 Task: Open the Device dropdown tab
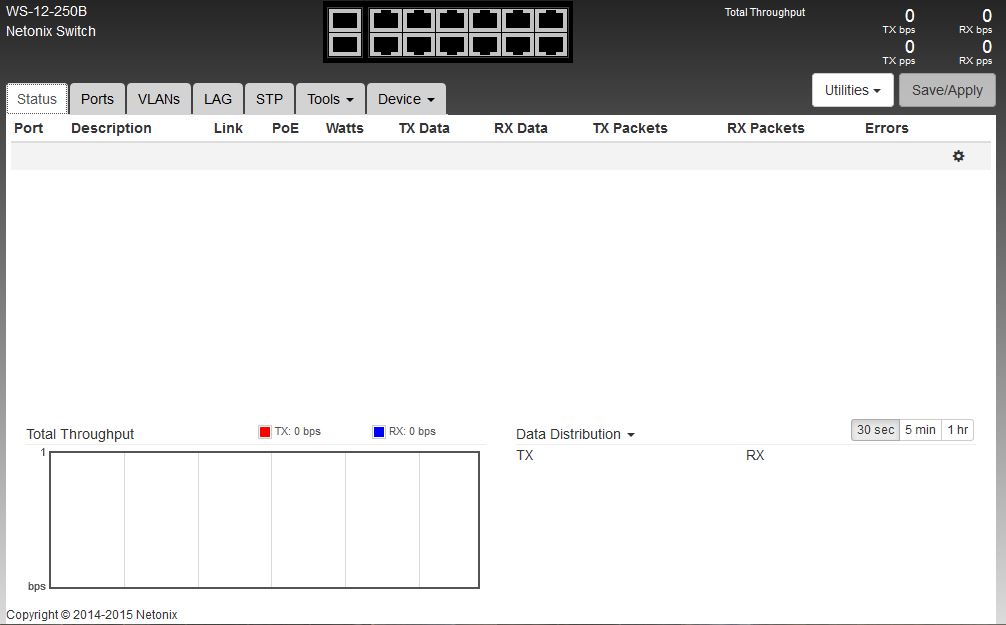point(405,99)
